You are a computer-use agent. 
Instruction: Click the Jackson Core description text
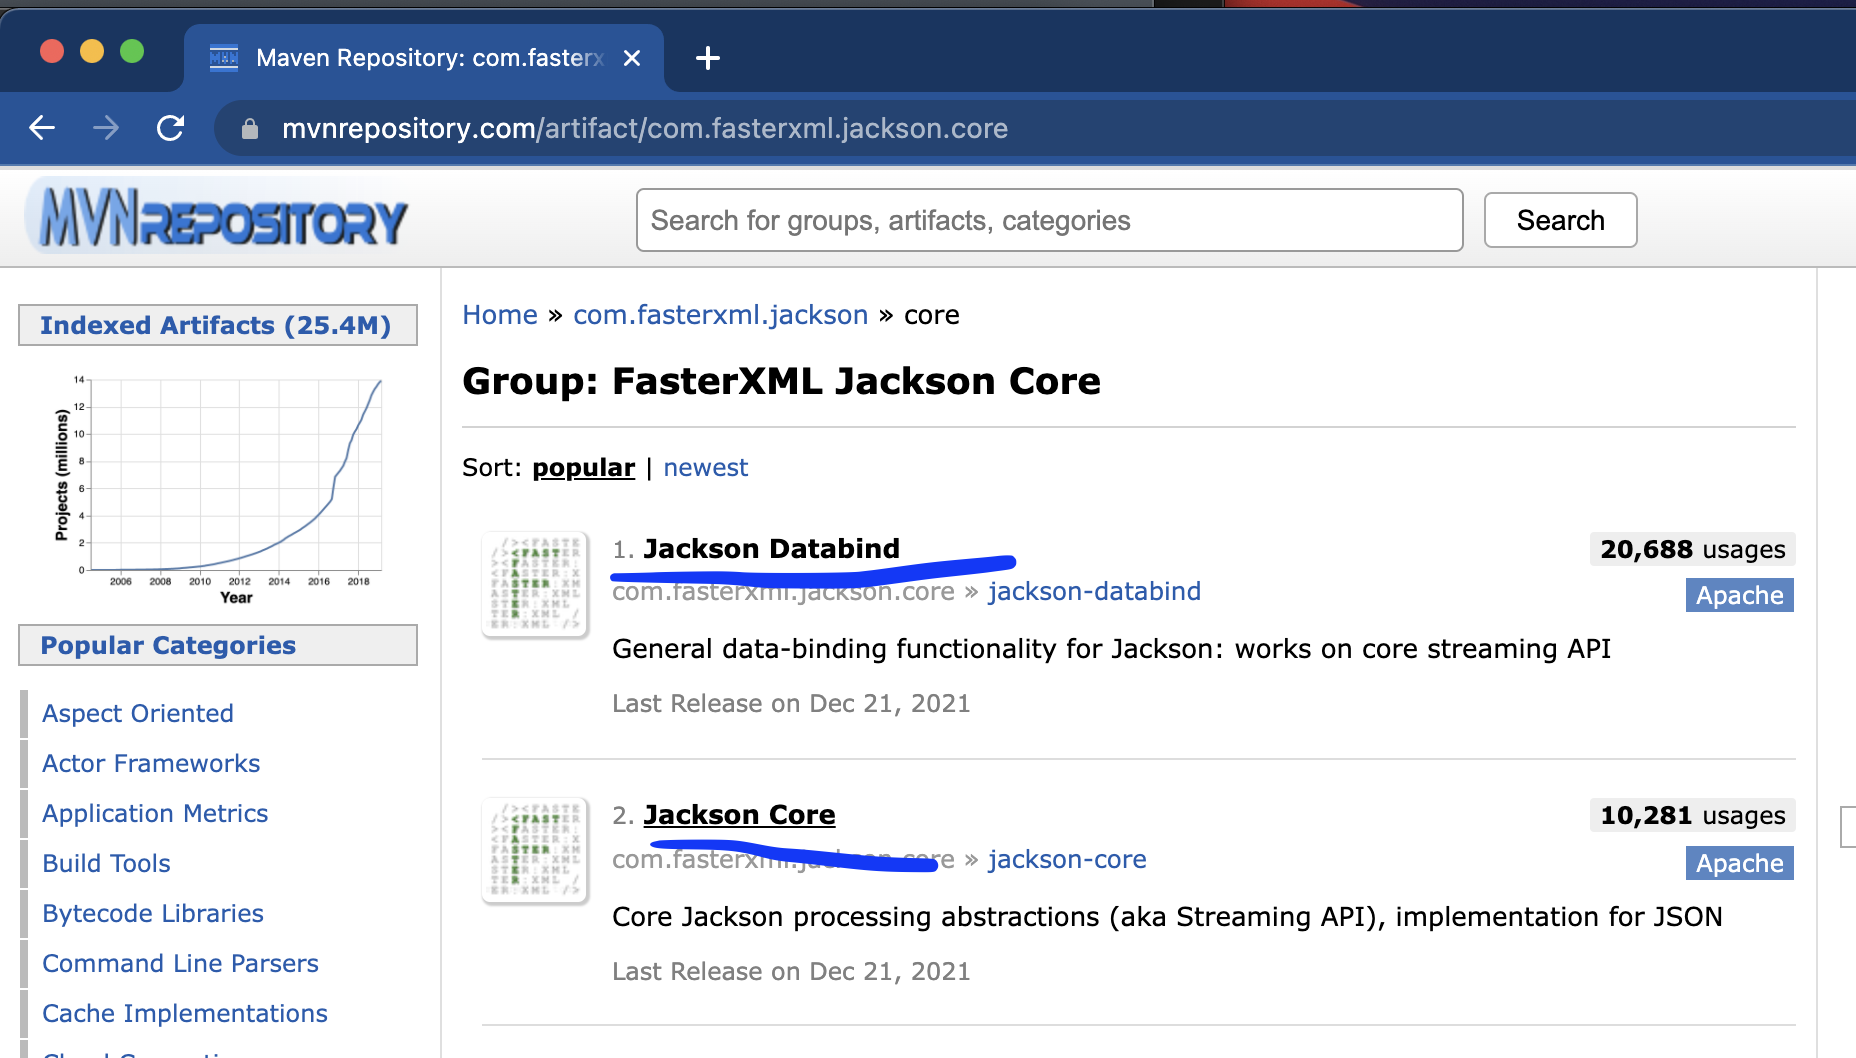(1167, 917)
